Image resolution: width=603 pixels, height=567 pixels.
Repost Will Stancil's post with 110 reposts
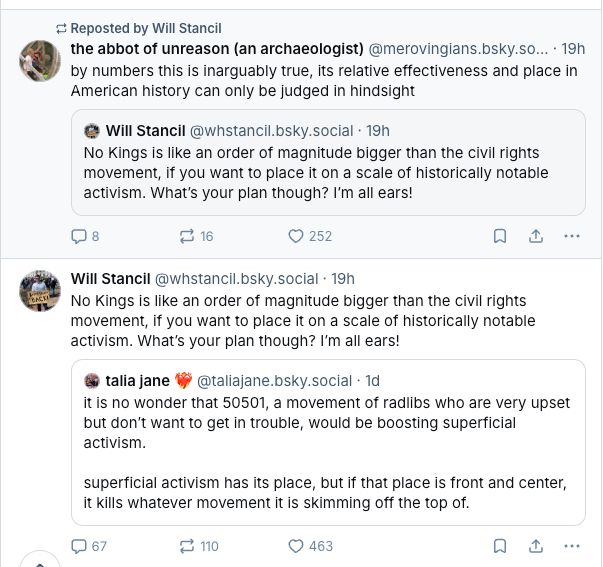tap(187, 546)
